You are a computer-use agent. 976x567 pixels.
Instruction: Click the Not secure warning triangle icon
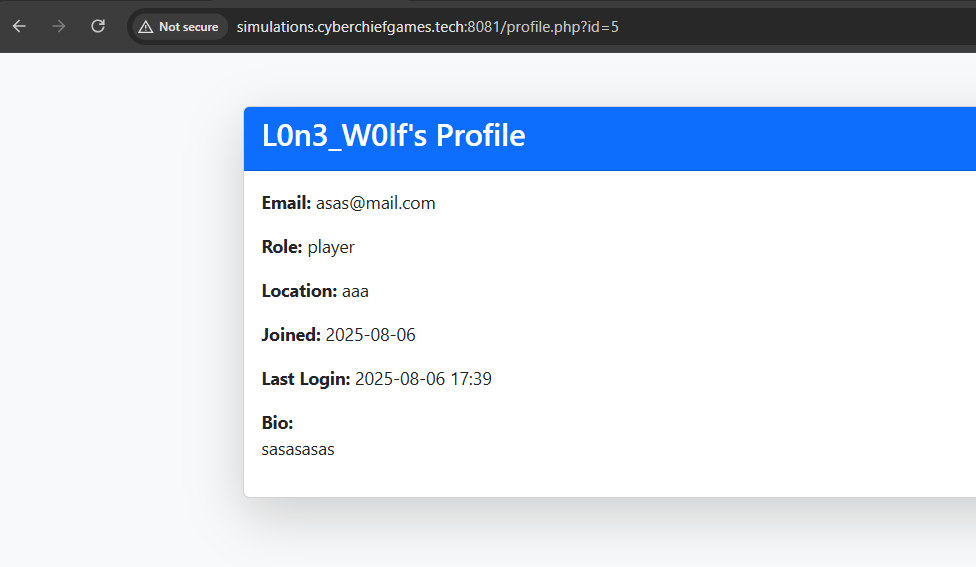pos(146,27)
